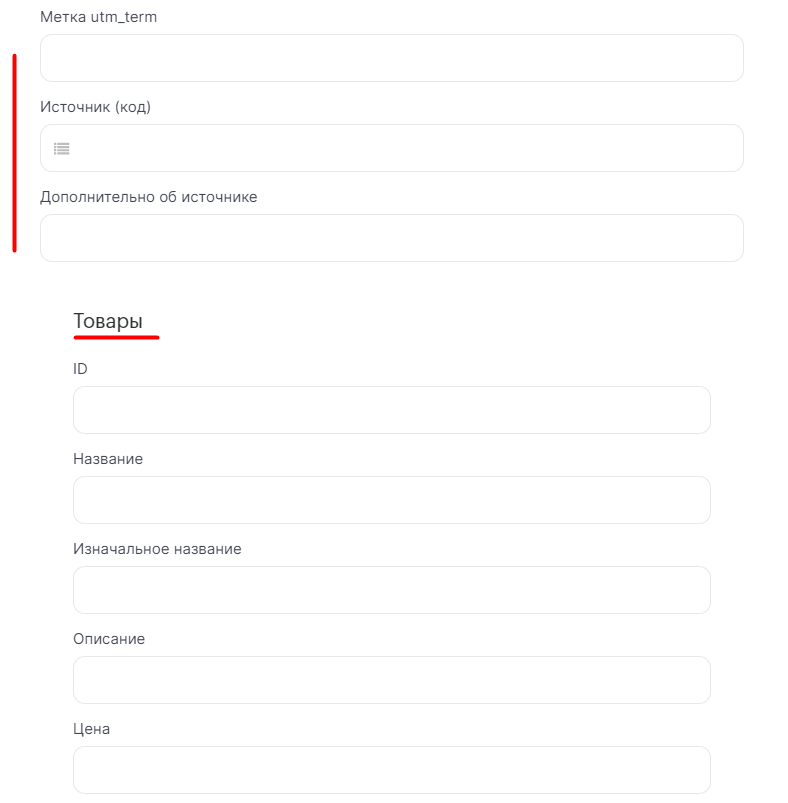This screenshot has width=788, height=803.
Task: Click the Метка utm_term label
Action: tap(98, 17)
